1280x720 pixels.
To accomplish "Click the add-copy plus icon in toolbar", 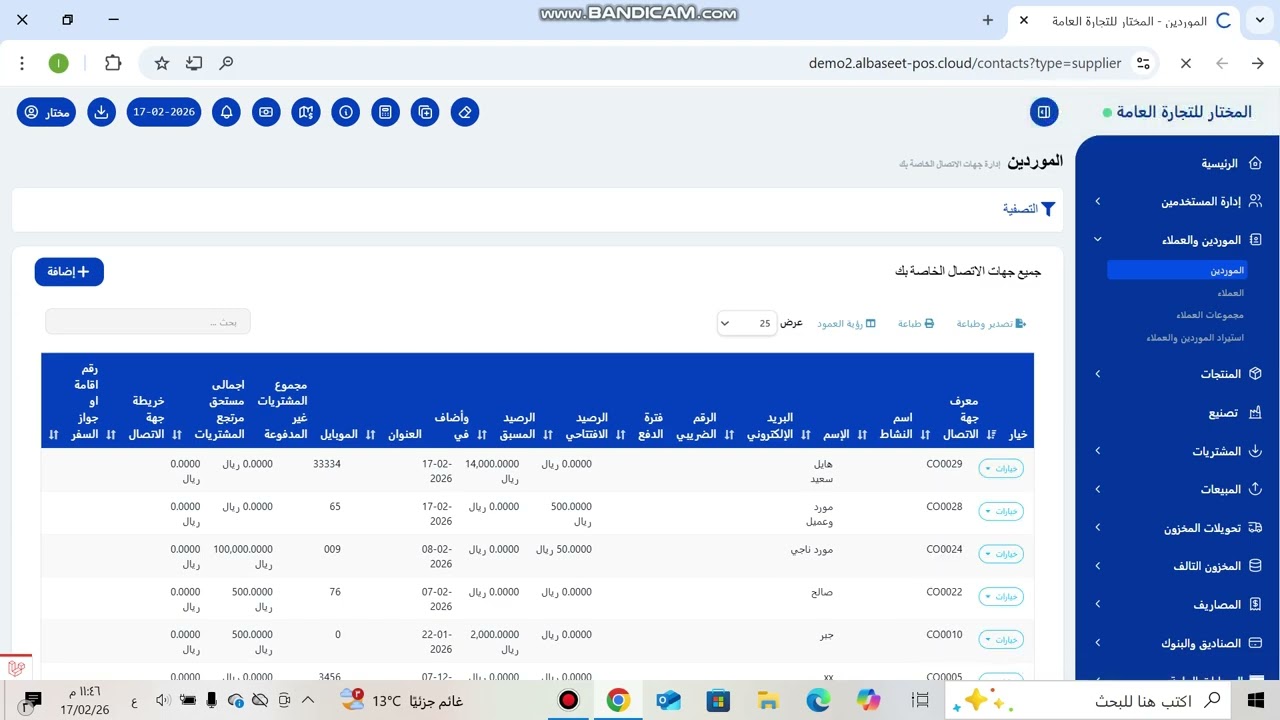I will coord(425,112).
